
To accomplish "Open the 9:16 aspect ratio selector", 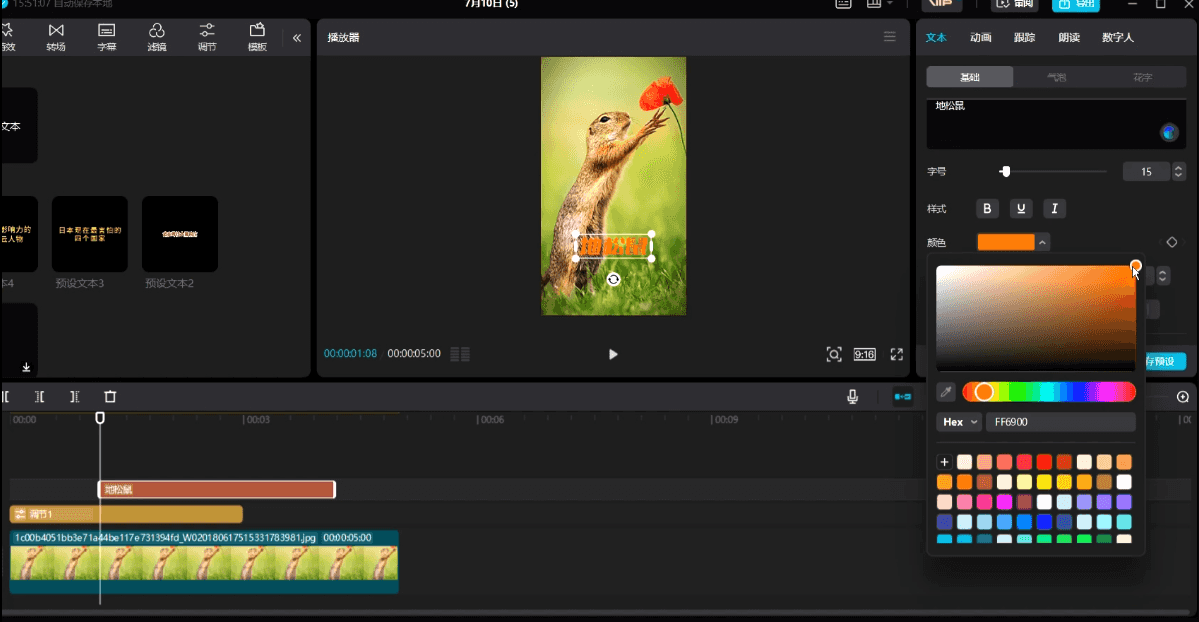I will pos(864,354).
